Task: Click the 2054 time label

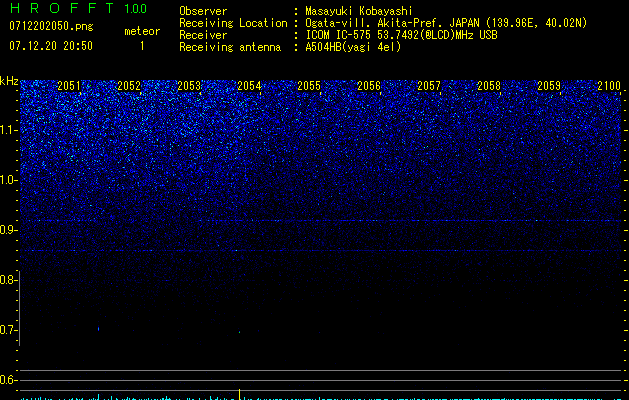Action: click(x=249, y=86)
